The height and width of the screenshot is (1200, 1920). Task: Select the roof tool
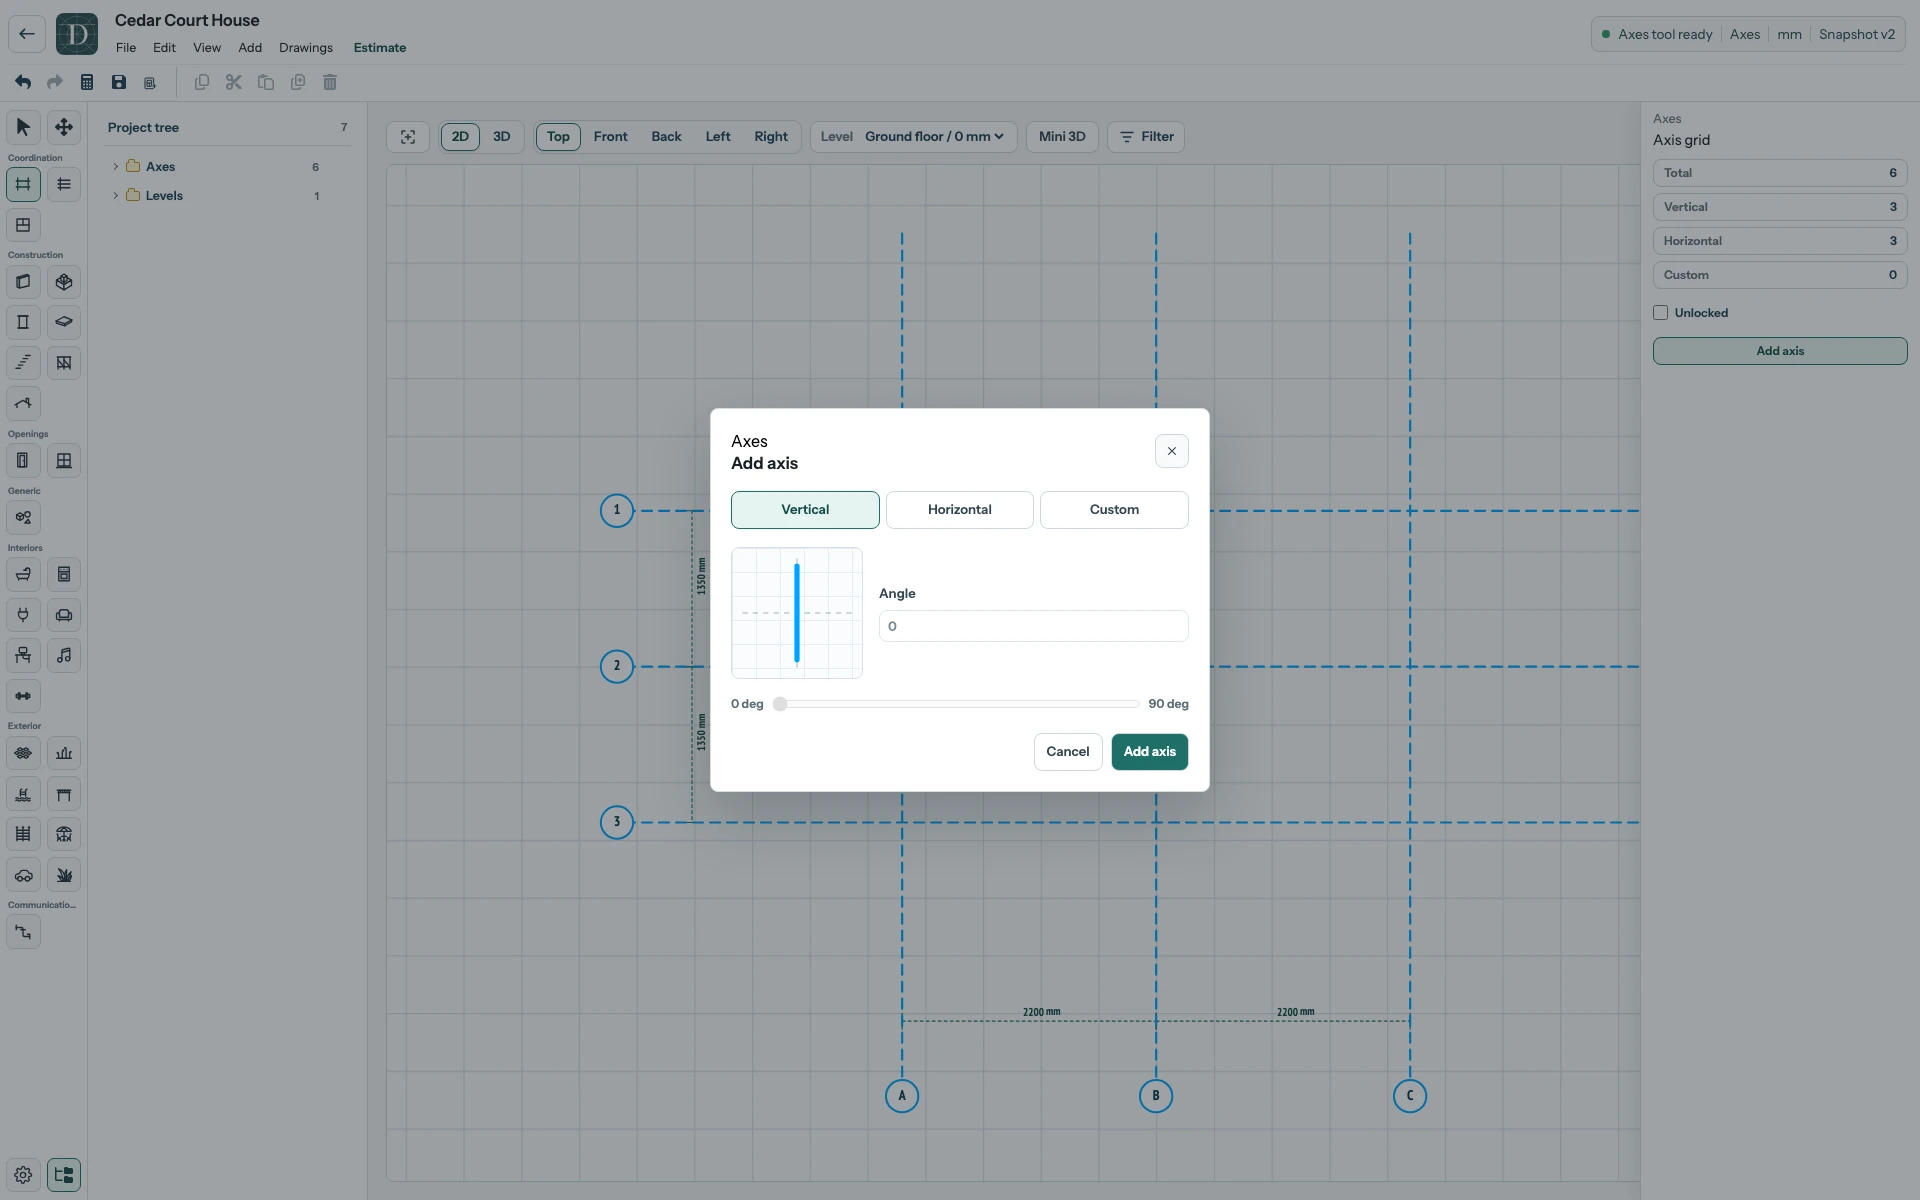pyautogui.click(x=23, y=403)
